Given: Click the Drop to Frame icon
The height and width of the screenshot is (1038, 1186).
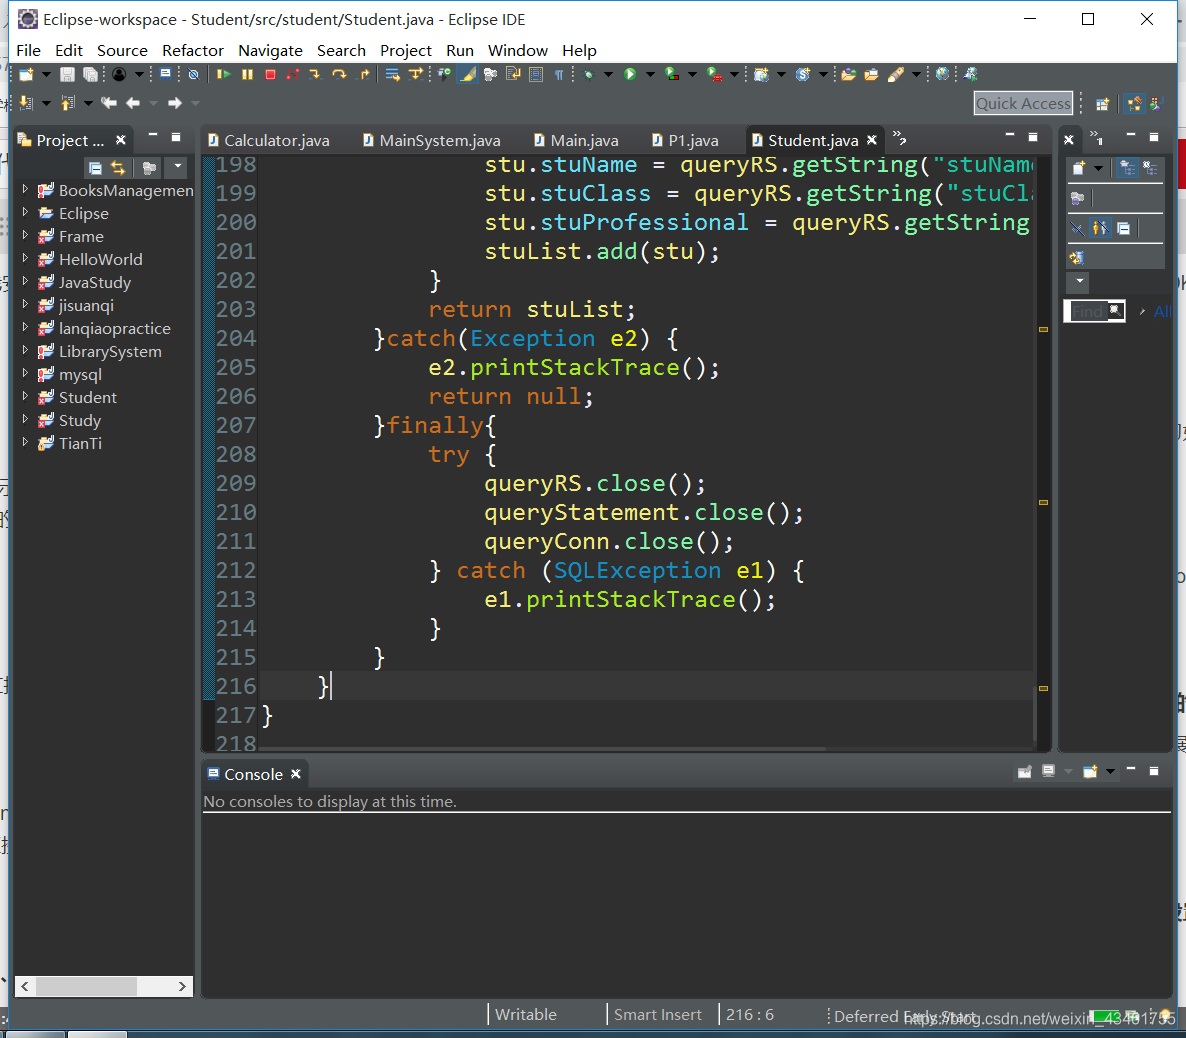Looking at the screenshot, I should 392,74.
